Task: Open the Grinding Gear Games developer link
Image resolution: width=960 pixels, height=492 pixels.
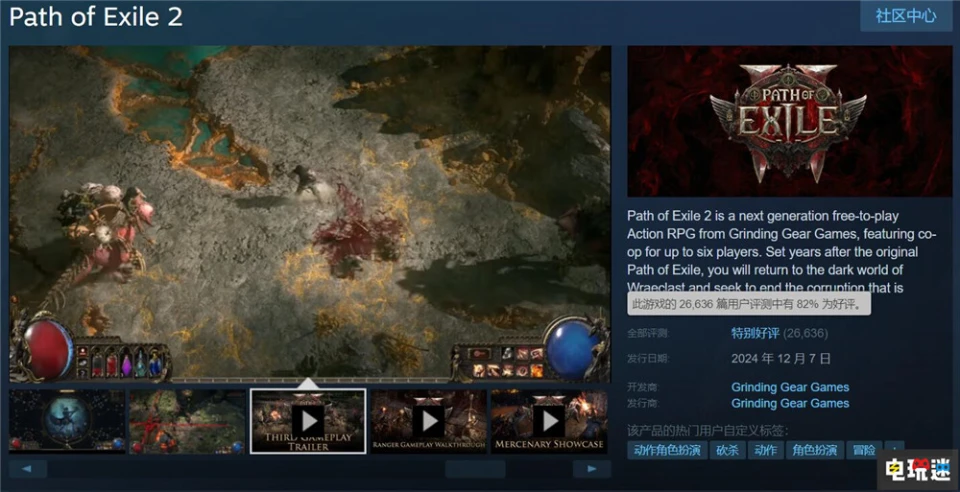Action: tap(790, 387)
